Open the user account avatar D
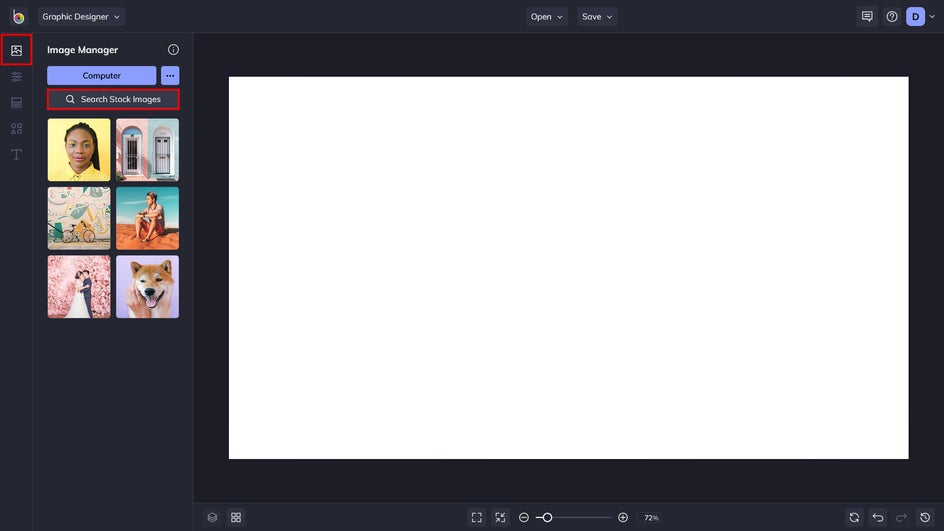The height and width of the screenshot is (531, 944). coord(915,17)
